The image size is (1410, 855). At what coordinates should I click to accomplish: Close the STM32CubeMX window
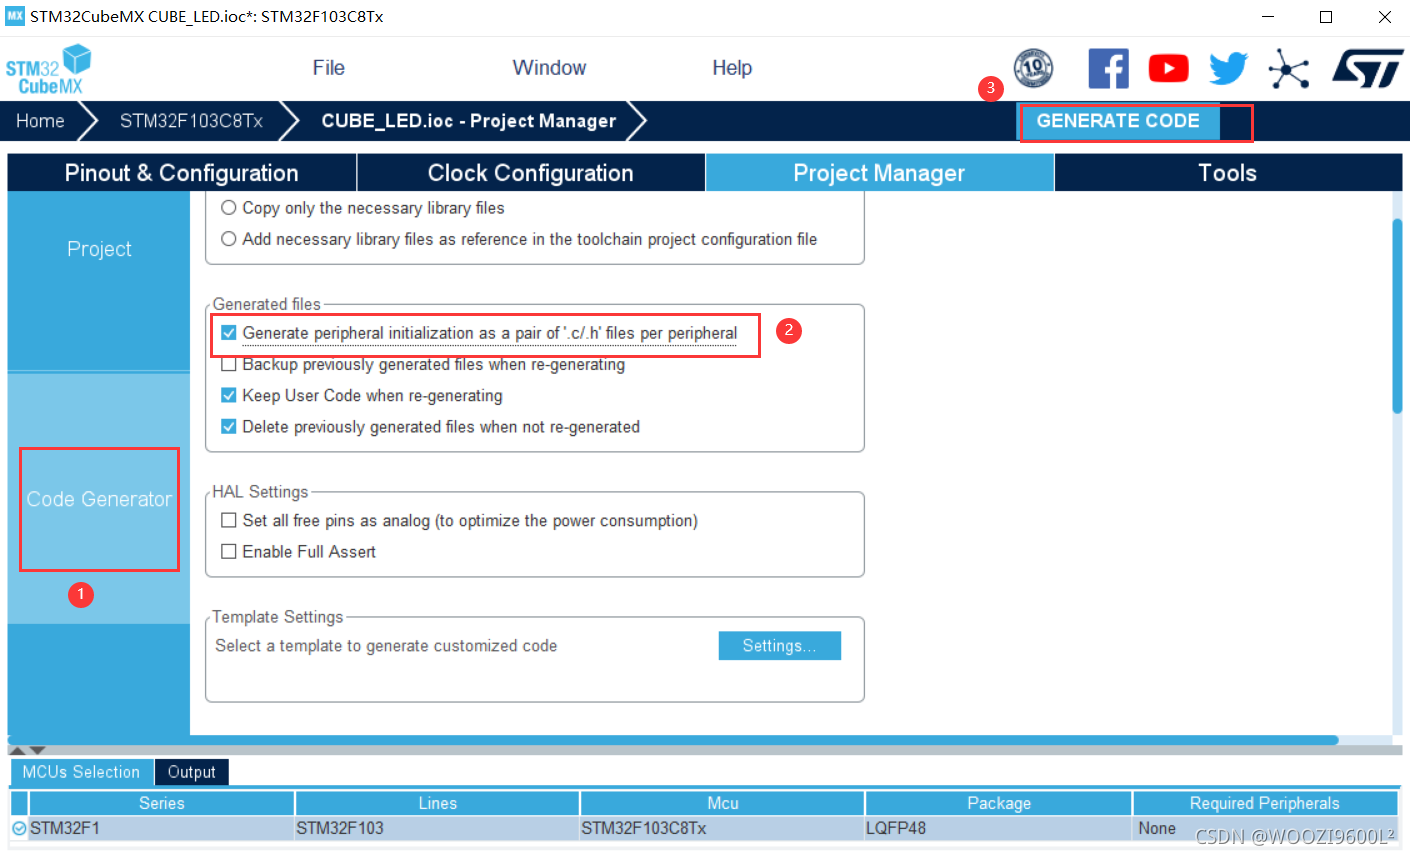click(1385, 17)
